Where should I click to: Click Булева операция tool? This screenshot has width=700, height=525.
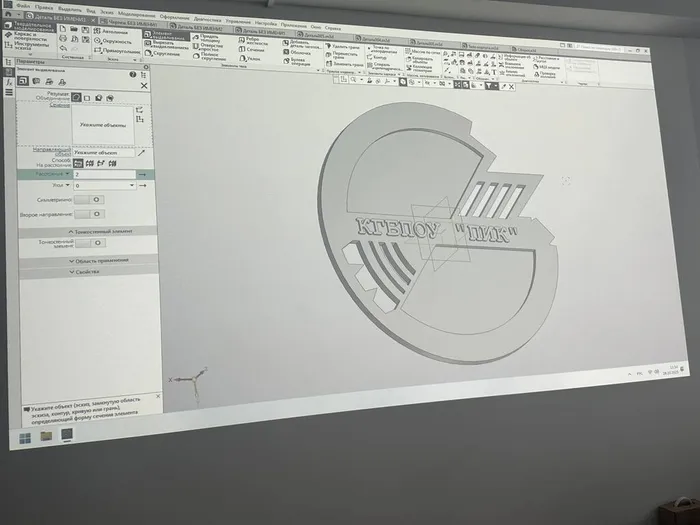[297, 62]
